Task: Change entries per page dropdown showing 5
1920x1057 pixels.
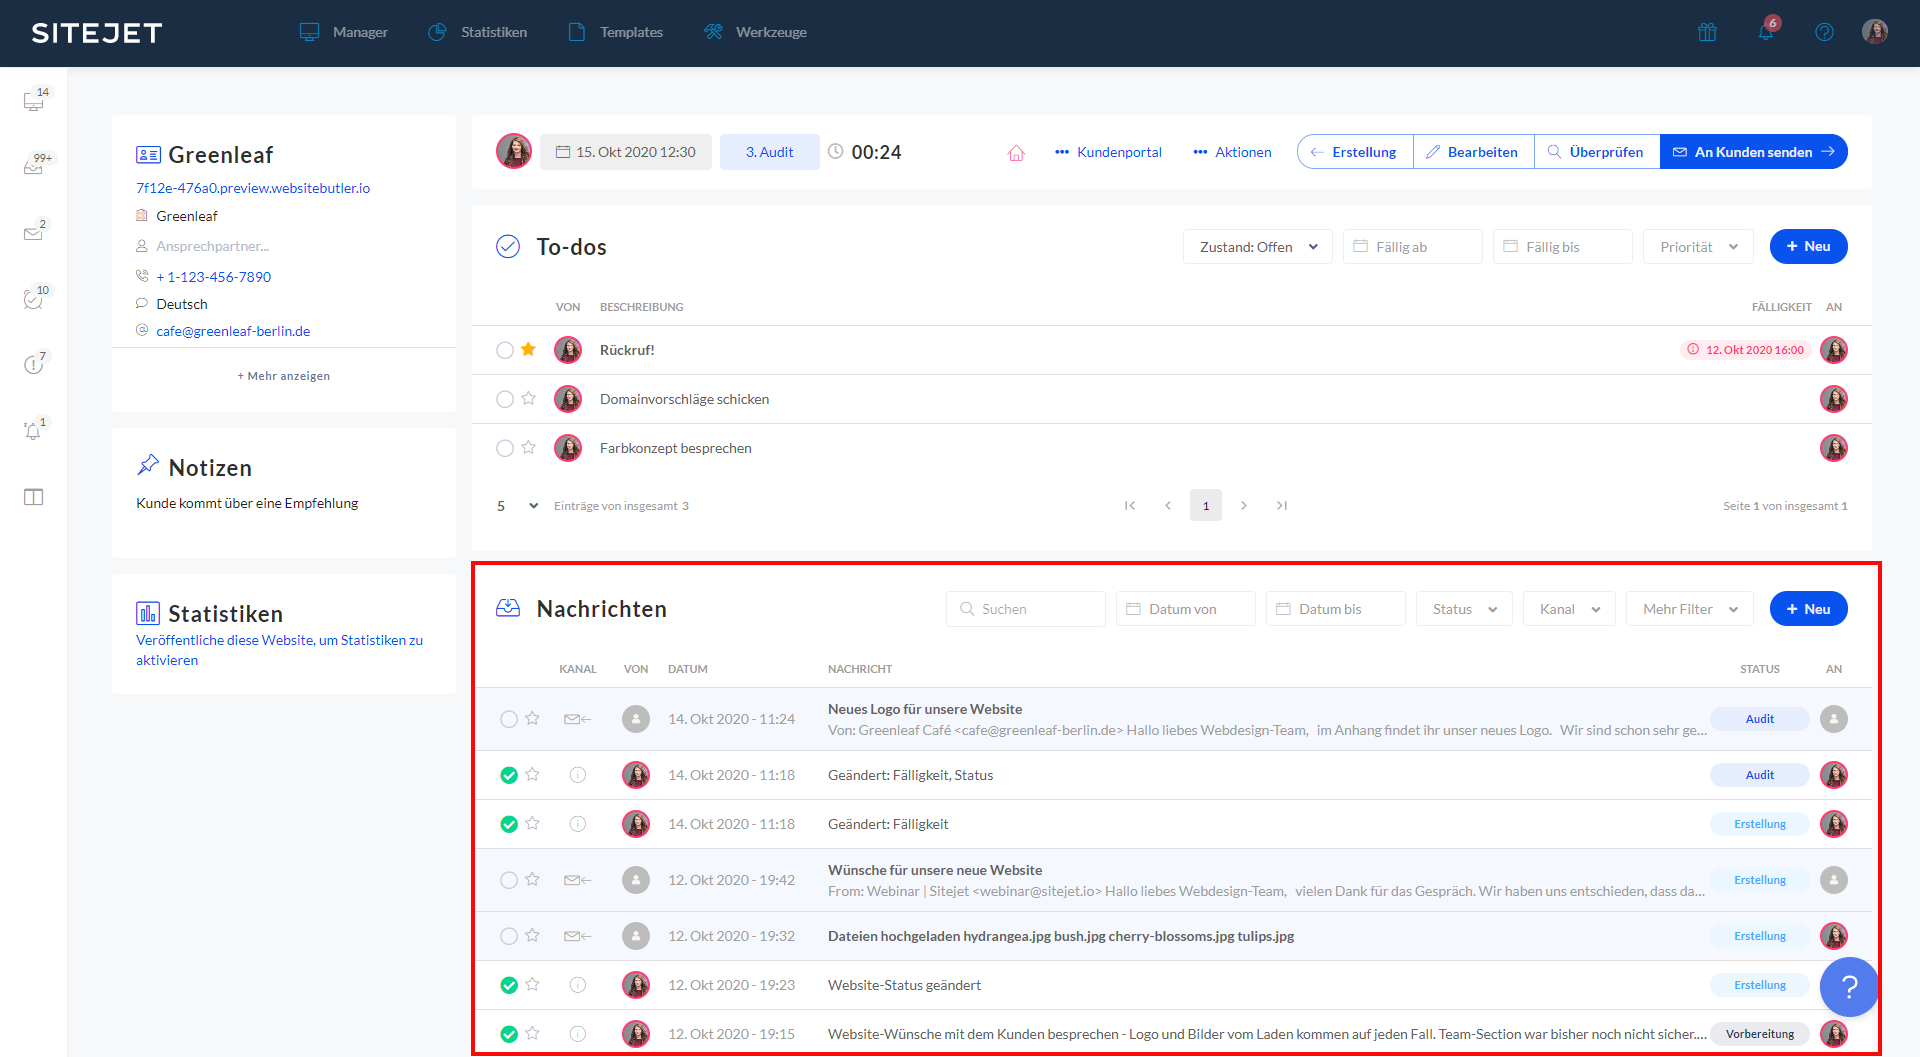Action: point(517,506)
